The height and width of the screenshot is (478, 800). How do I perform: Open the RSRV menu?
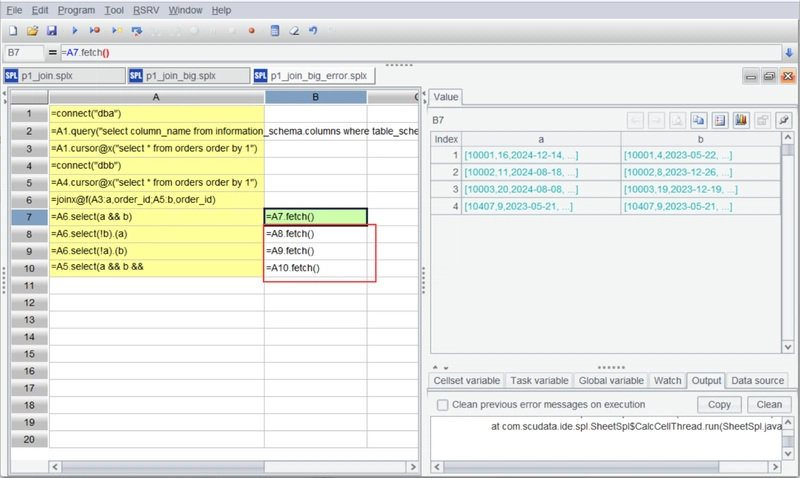coord(146,10)
